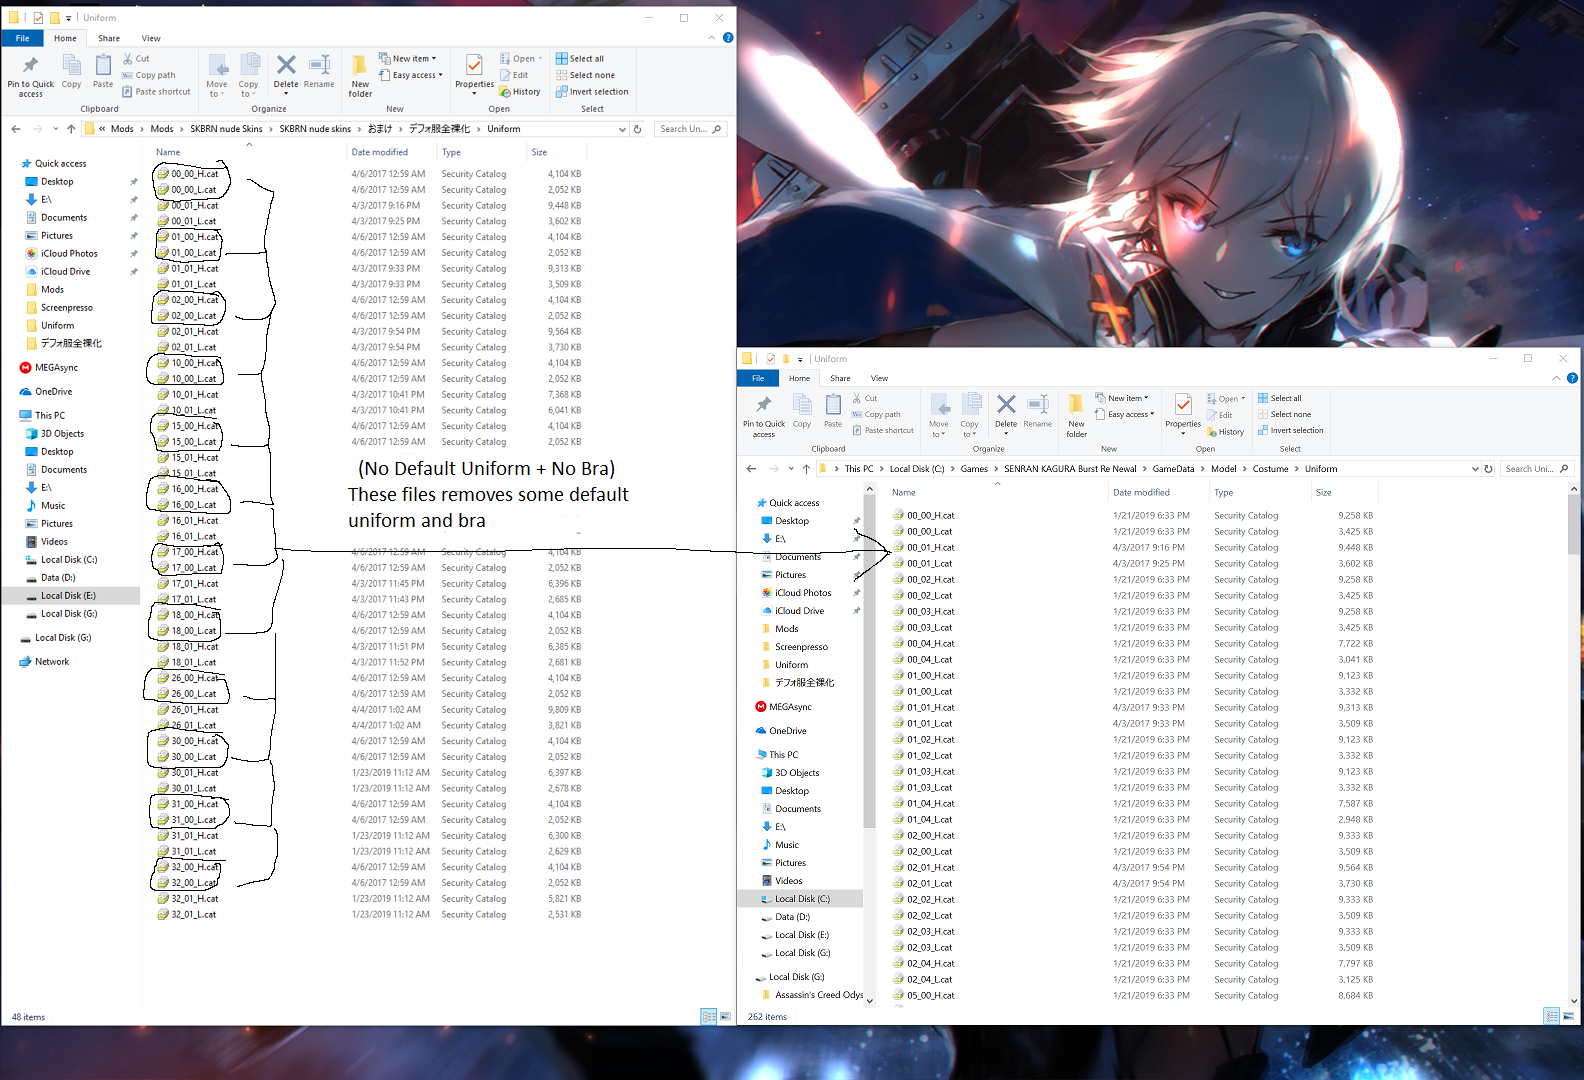
Task: Click sidebar scrollbar in SENRAN KAGURA window
Action: point(869,662)
